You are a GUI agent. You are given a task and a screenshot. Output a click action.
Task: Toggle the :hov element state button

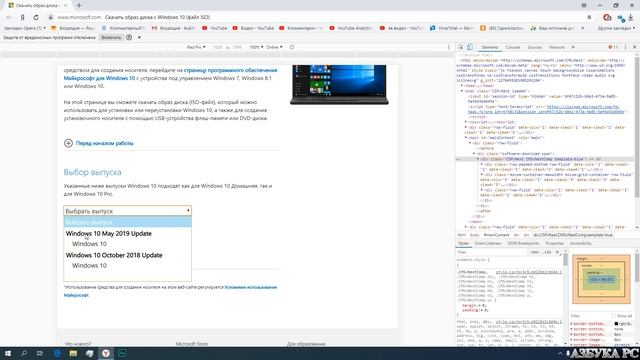pos(534,252)
